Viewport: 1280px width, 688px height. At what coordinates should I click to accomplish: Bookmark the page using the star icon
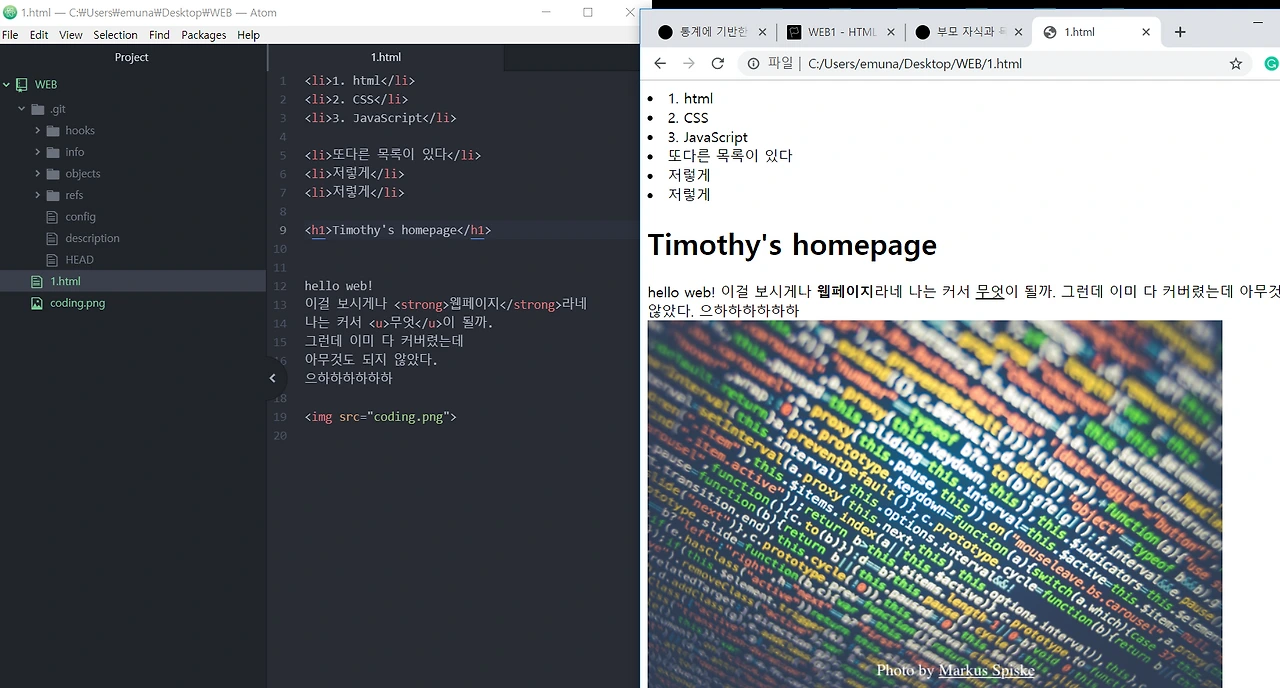(1236, 63)
